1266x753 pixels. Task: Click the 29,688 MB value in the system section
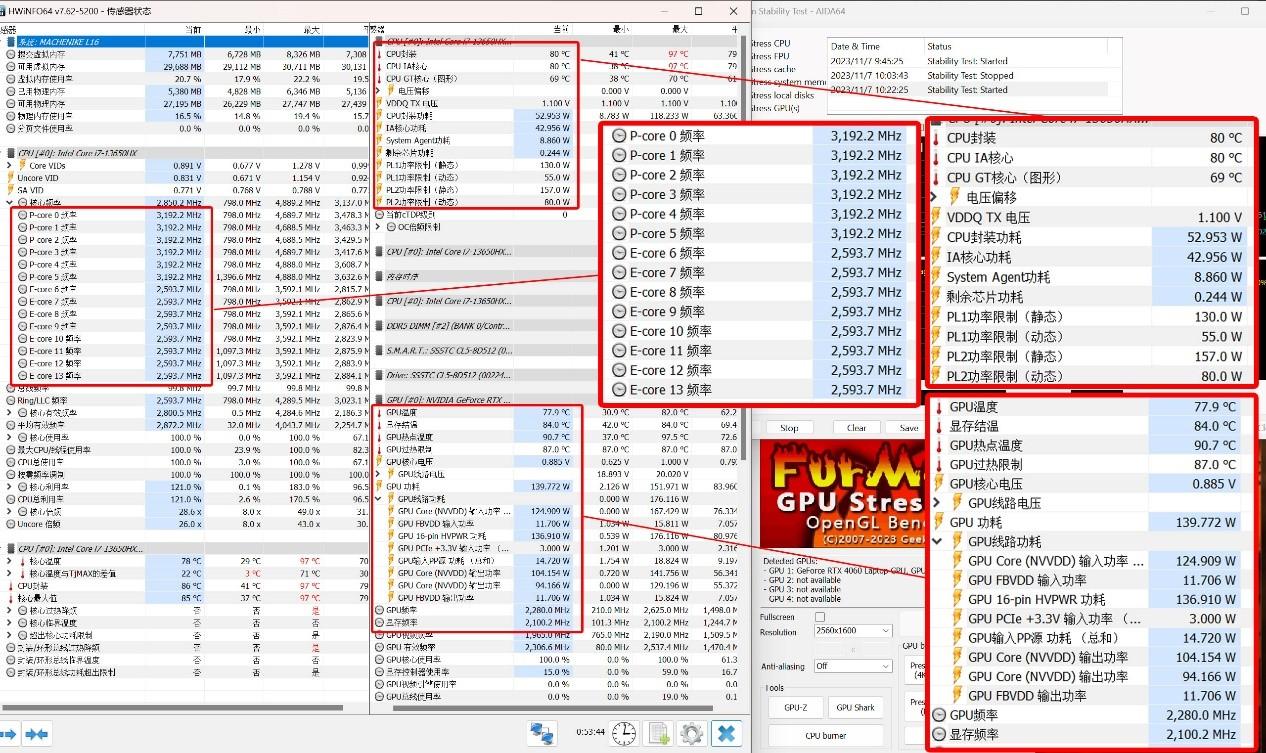183,66
